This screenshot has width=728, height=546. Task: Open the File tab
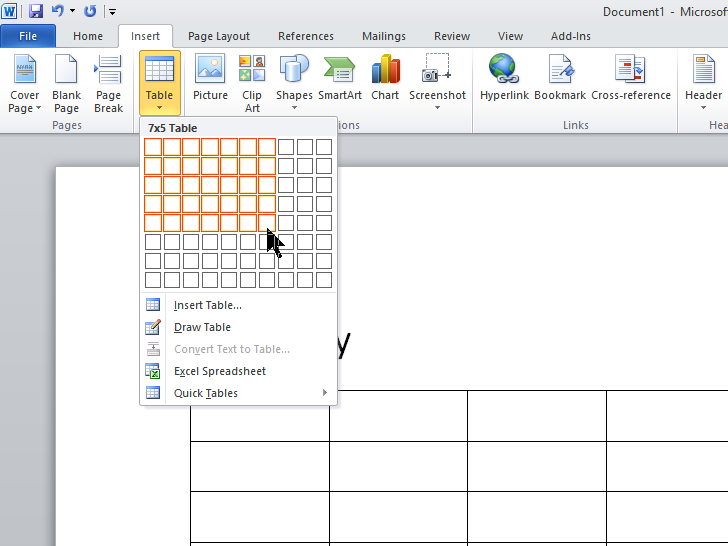(28, 36)
